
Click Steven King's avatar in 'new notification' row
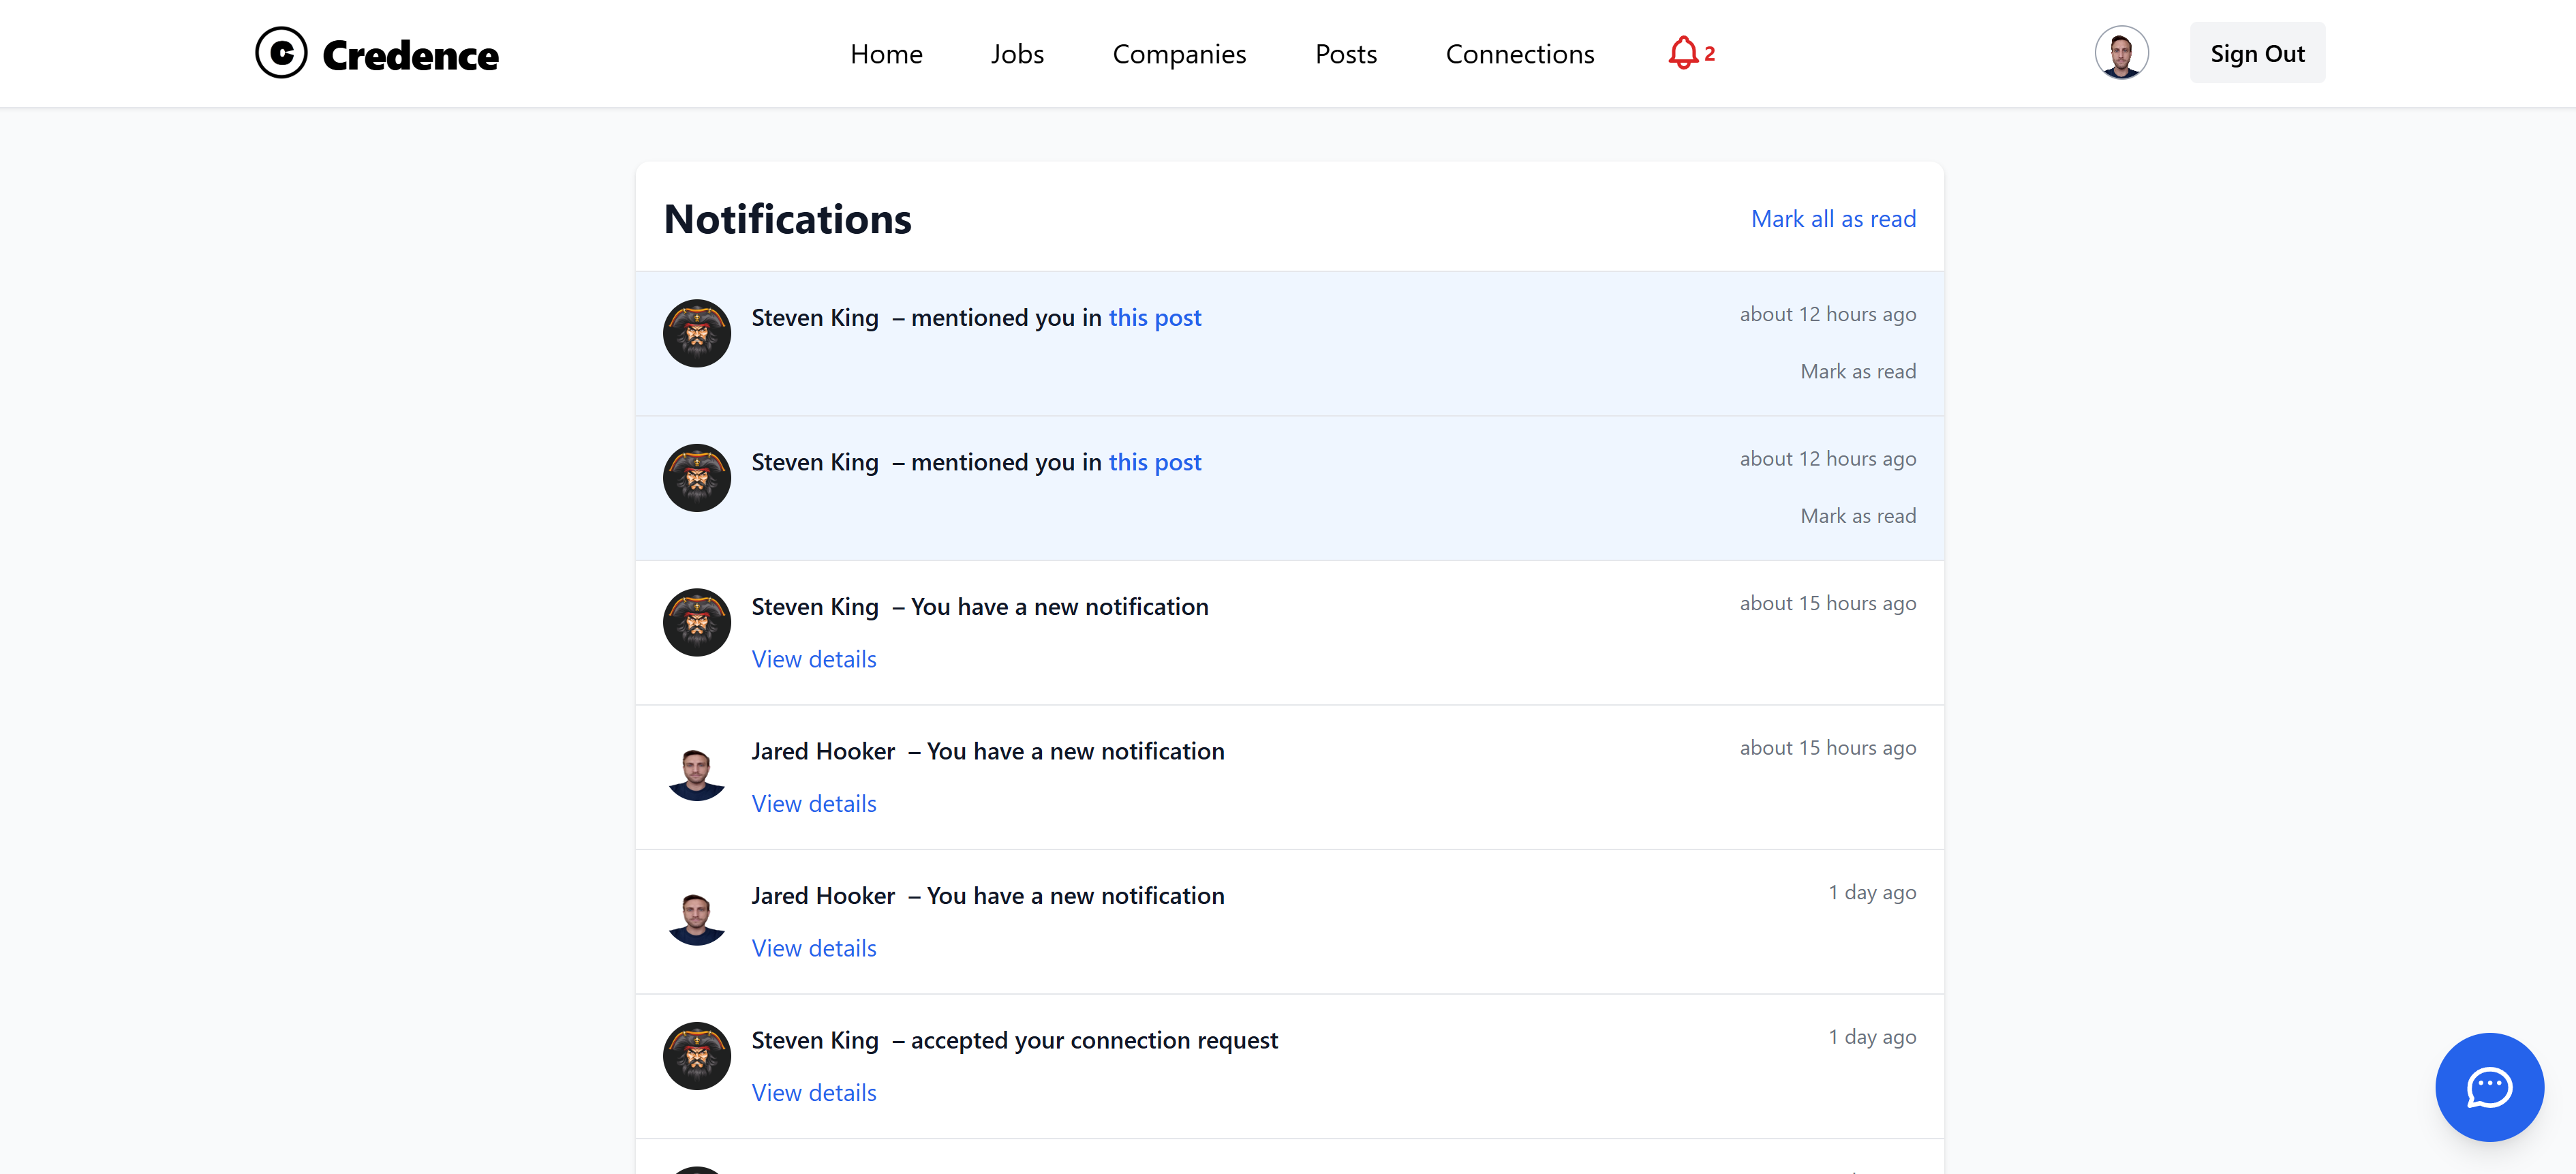pos(696,622)
